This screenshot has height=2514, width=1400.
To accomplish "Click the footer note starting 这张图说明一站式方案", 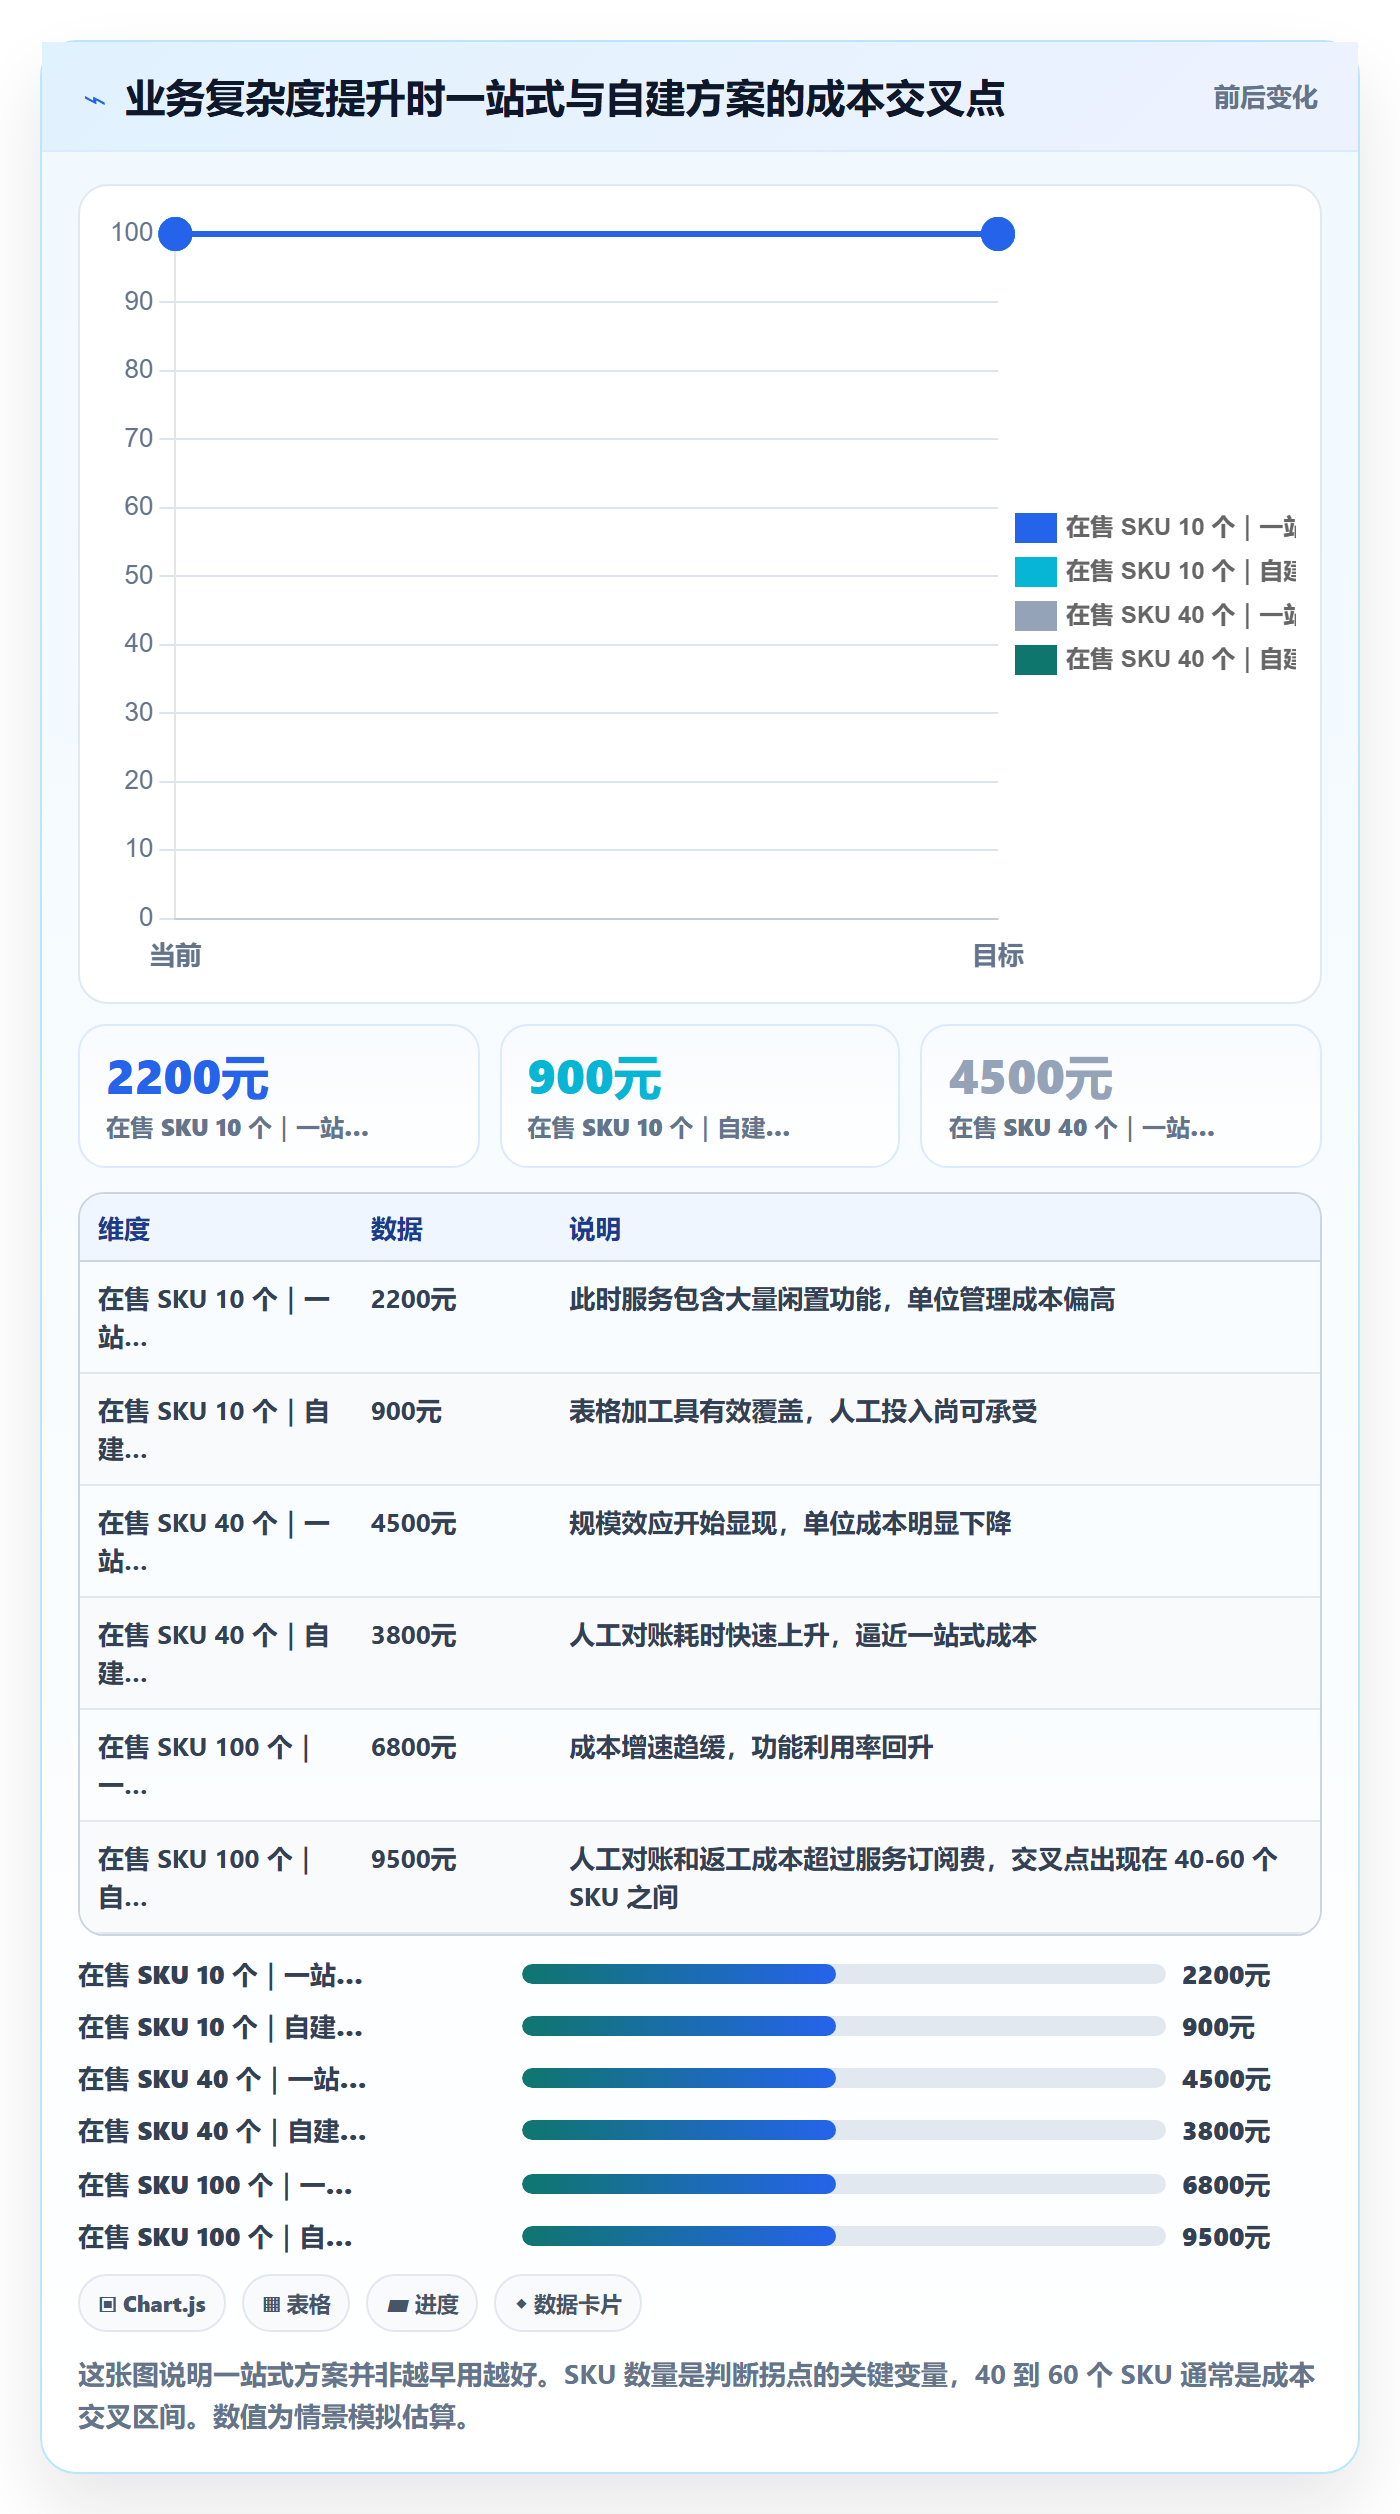I will pos(697,2396).
